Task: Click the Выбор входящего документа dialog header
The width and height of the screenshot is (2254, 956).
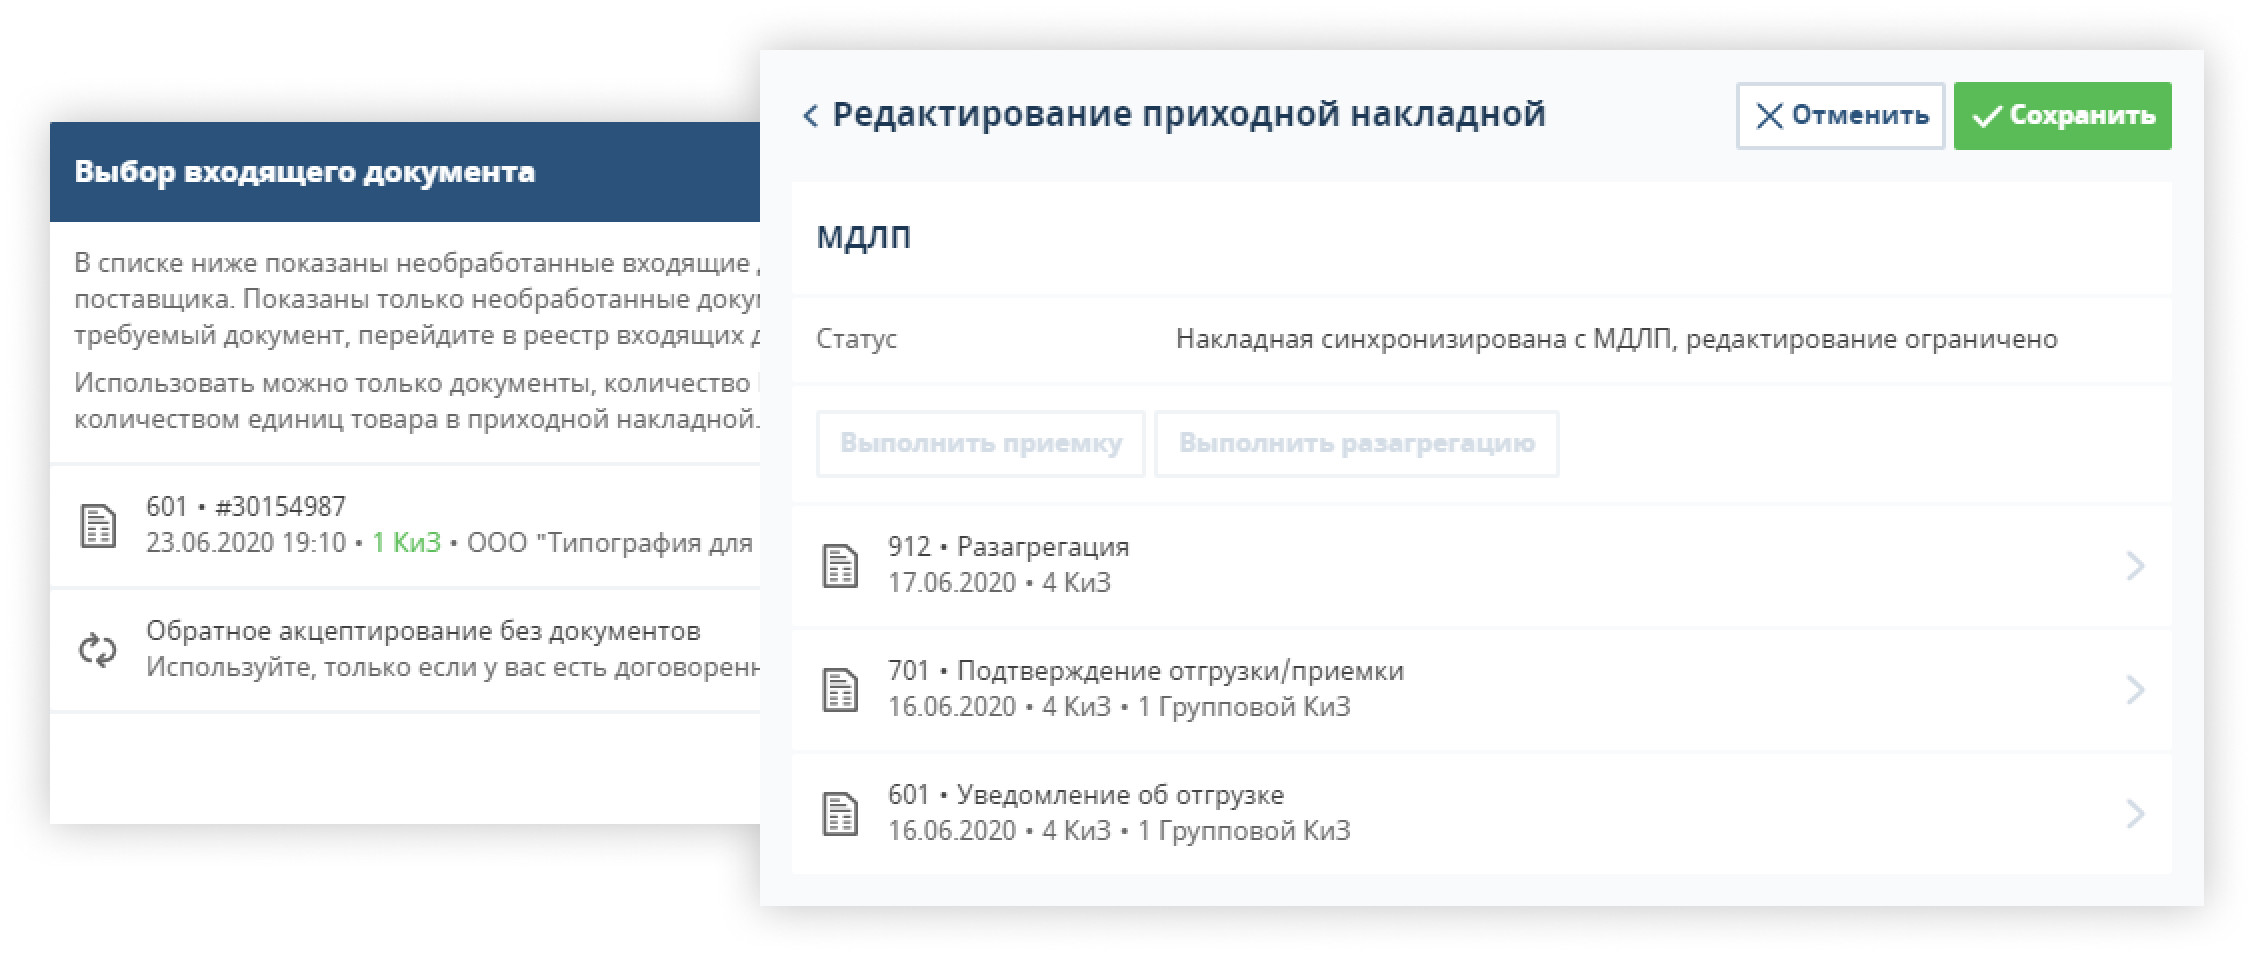Action: point(405,172)
